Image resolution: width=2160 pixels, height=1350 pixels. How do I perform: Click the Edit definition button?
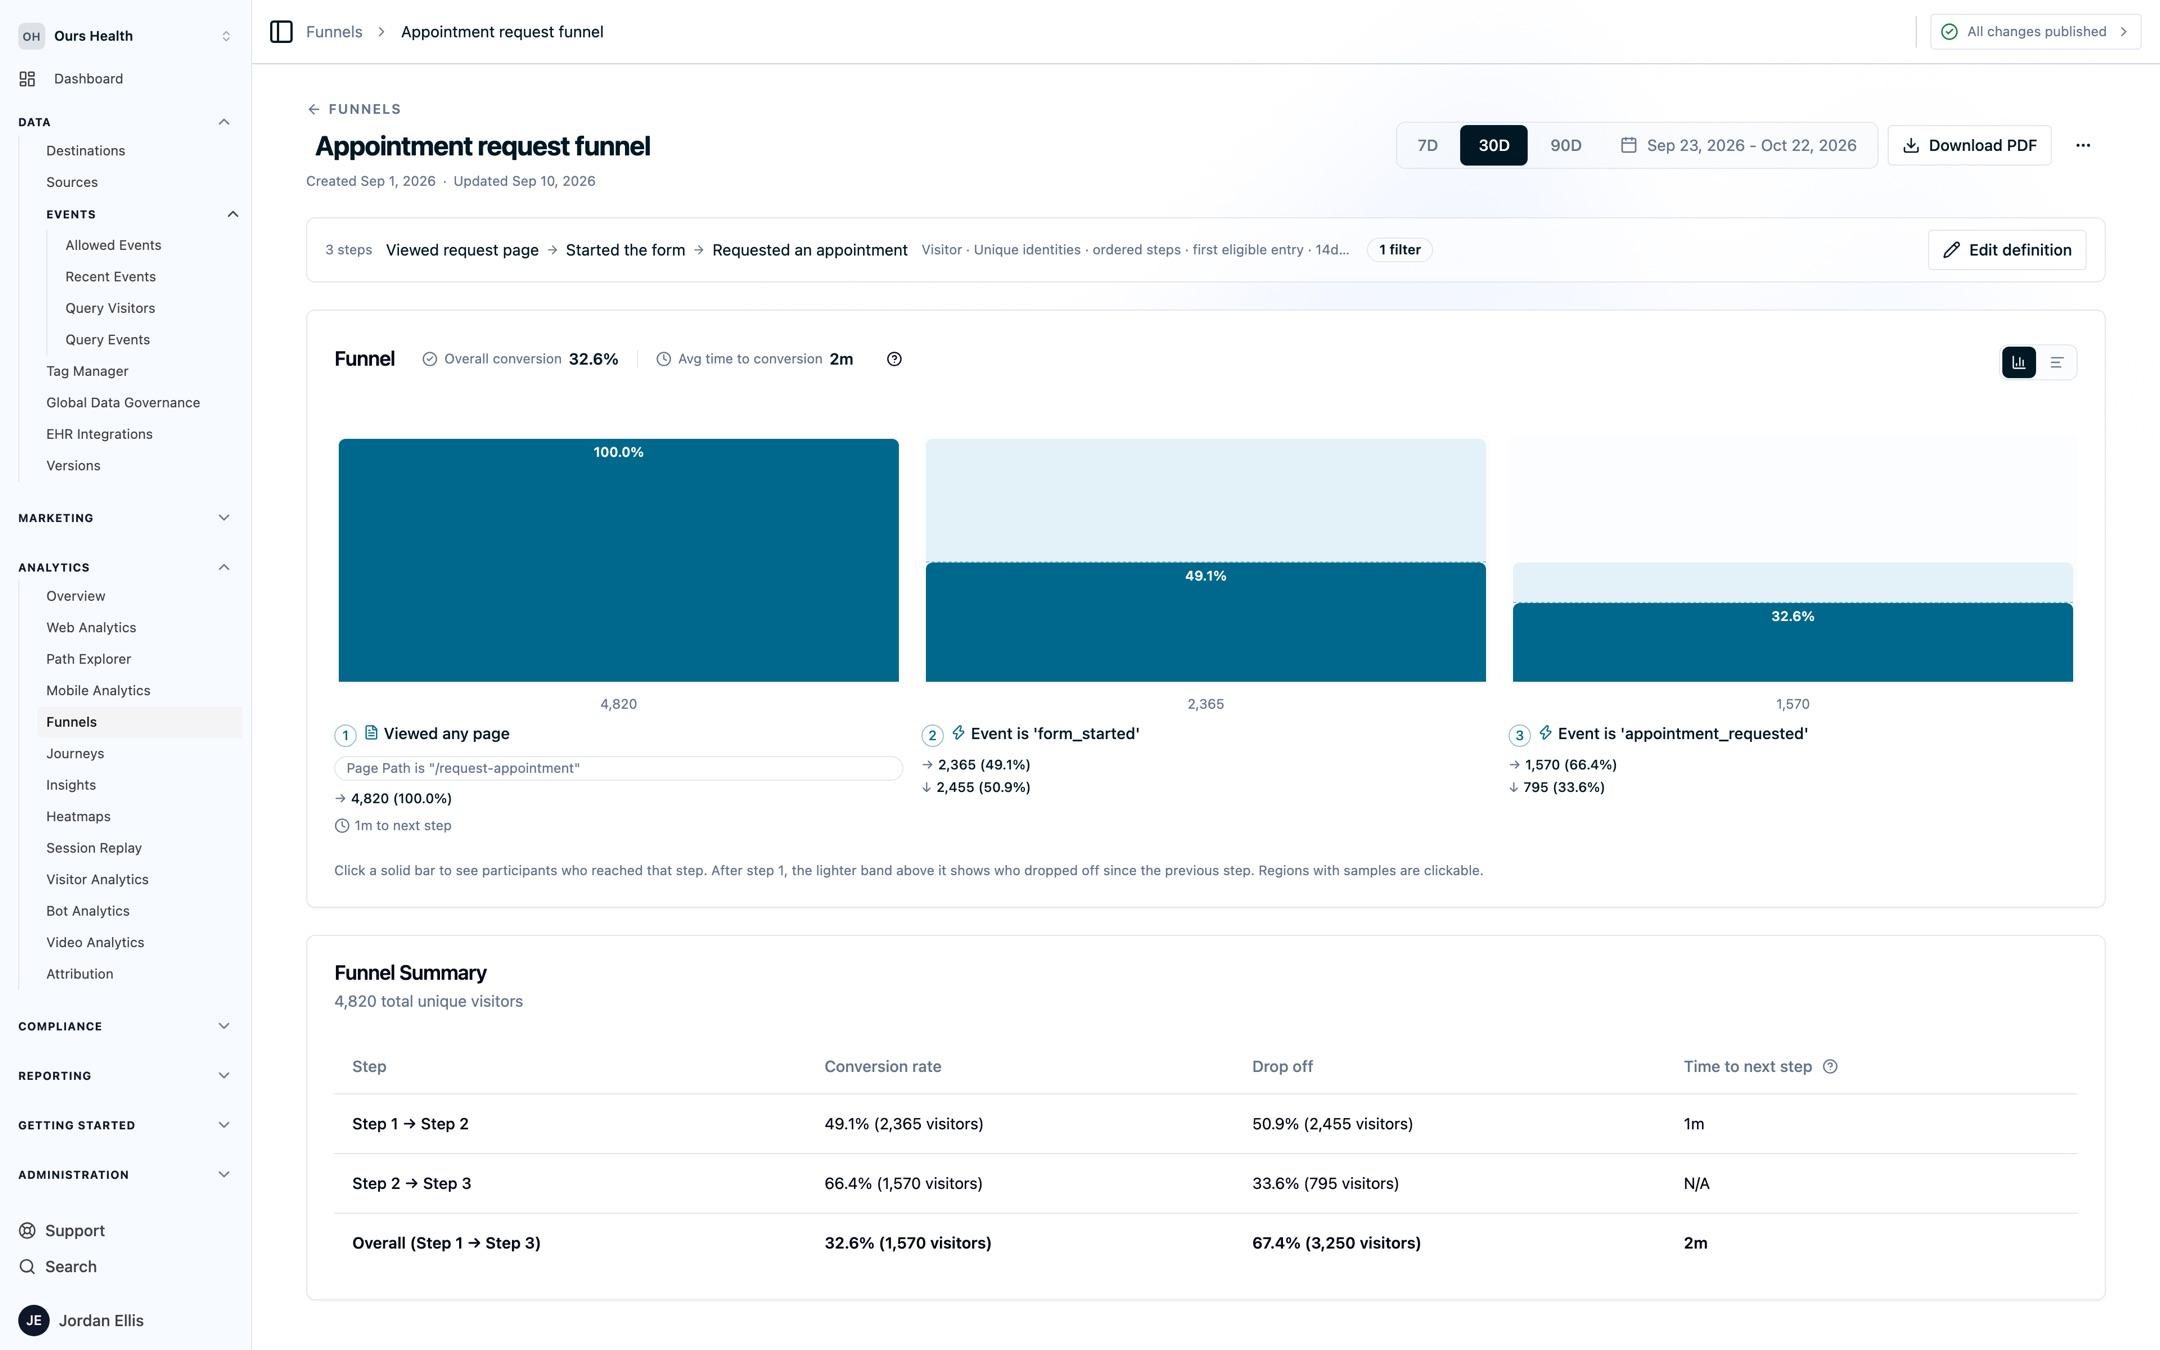coord(2006,250)
